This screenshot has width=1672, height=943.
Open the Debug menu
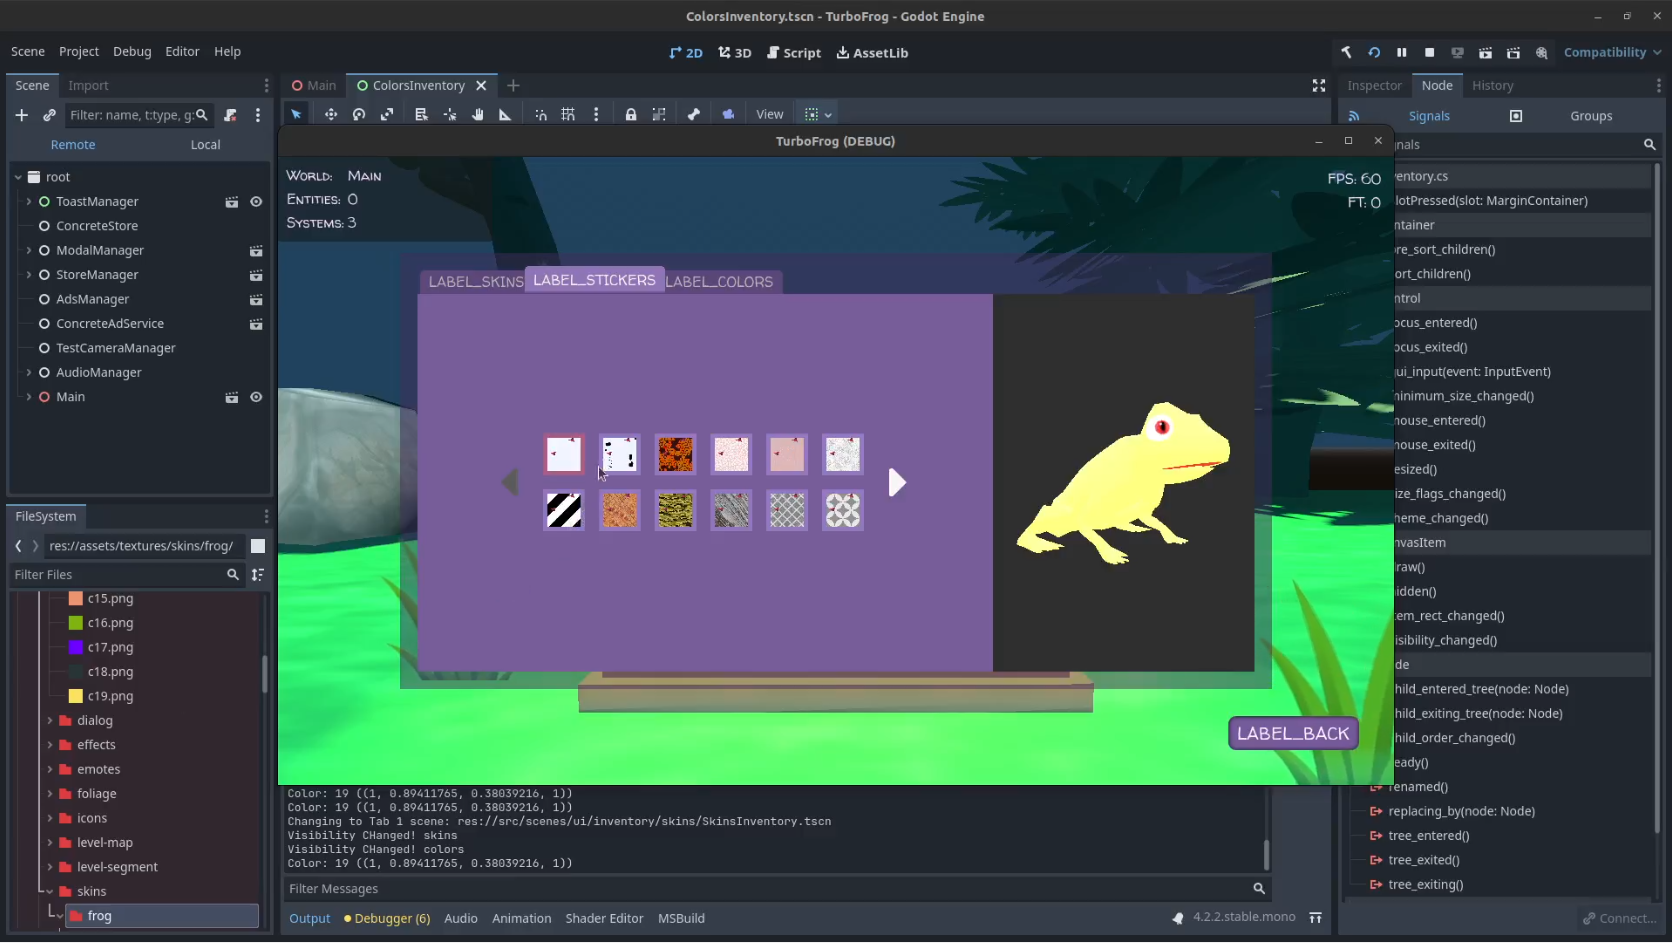(132, 51)
